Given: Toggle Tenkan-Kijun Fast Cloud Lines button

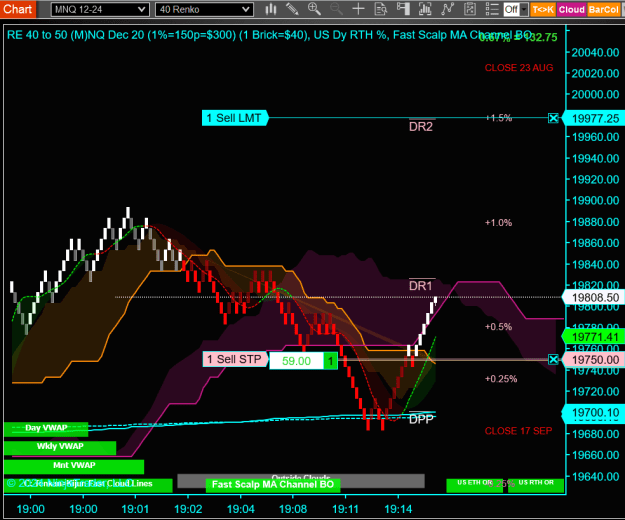Looking at the screenshot, I should (88, 484).
